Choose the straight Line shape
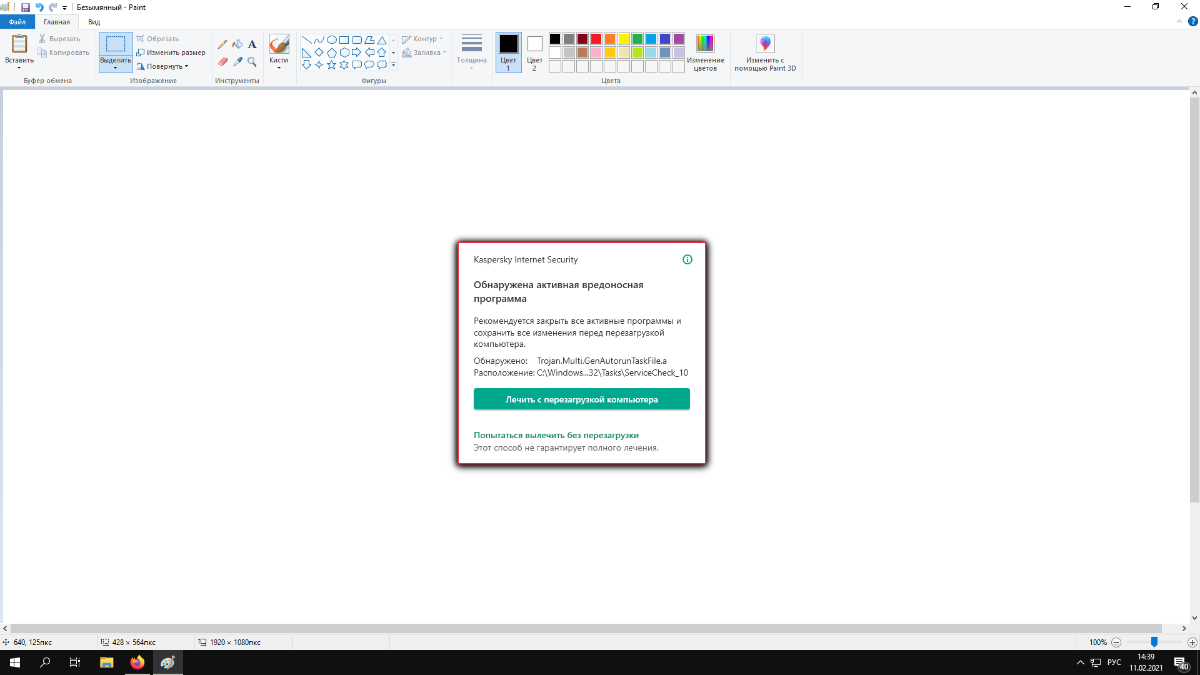Viewport: 1200px width, 675px height. [307, 40]
